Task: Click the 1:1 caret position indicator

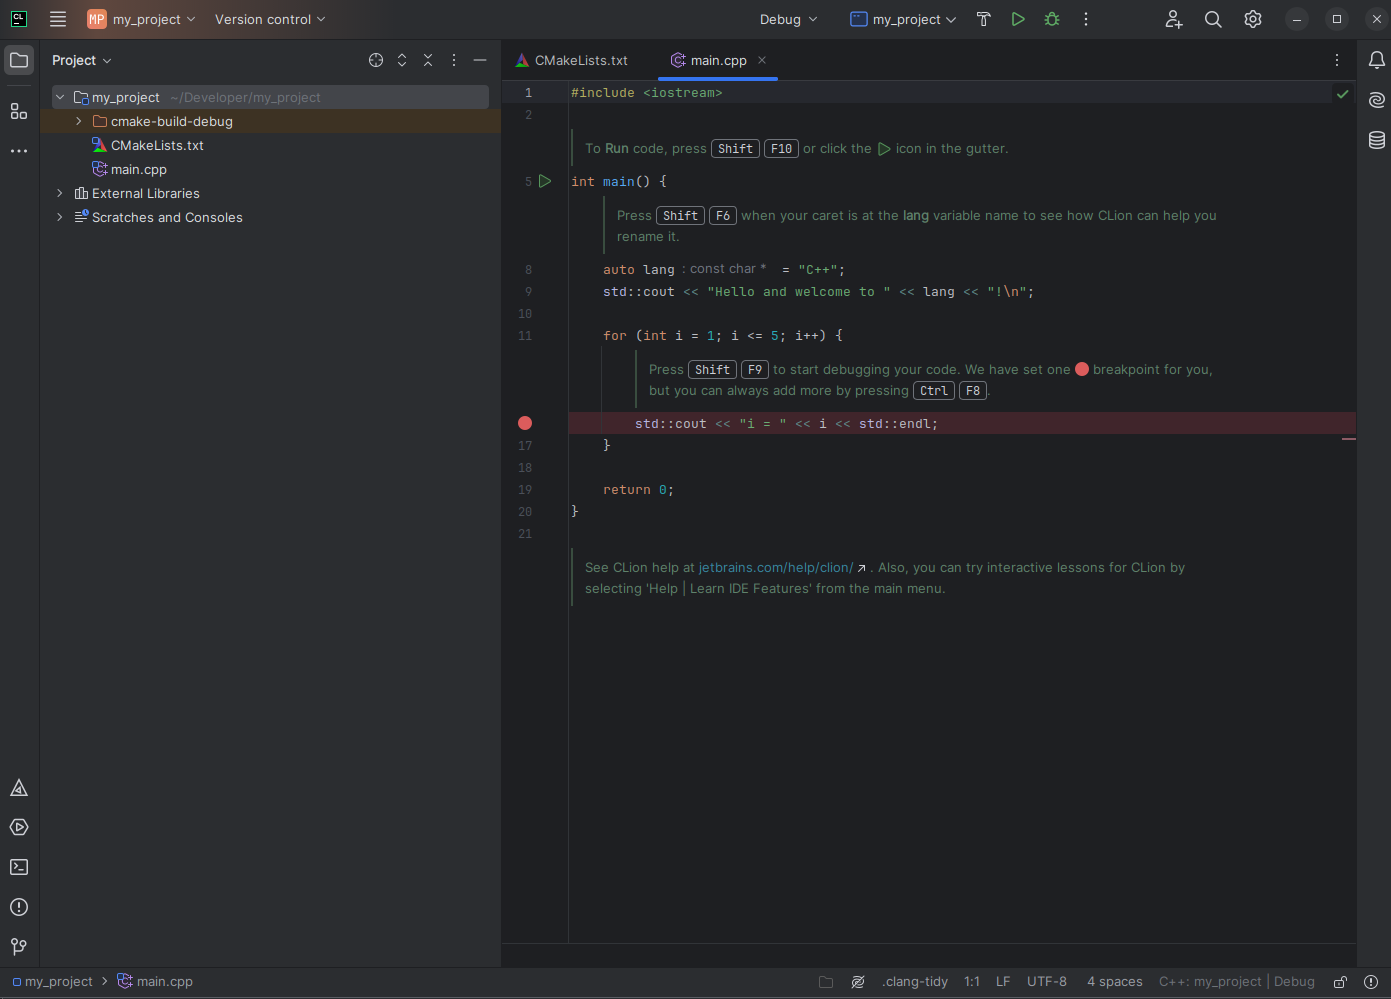Action: [972, 982]
